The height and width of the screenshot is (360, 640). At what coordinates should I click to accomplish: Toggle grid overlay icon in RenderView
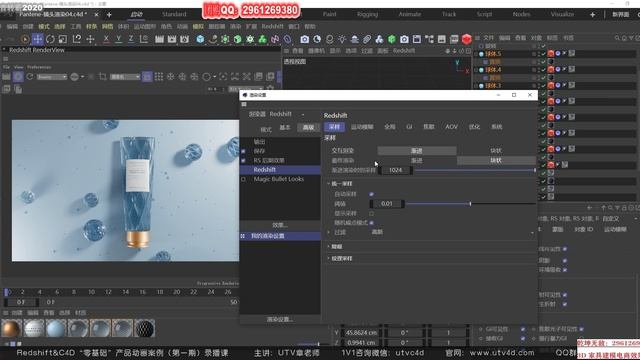(159, 77)
